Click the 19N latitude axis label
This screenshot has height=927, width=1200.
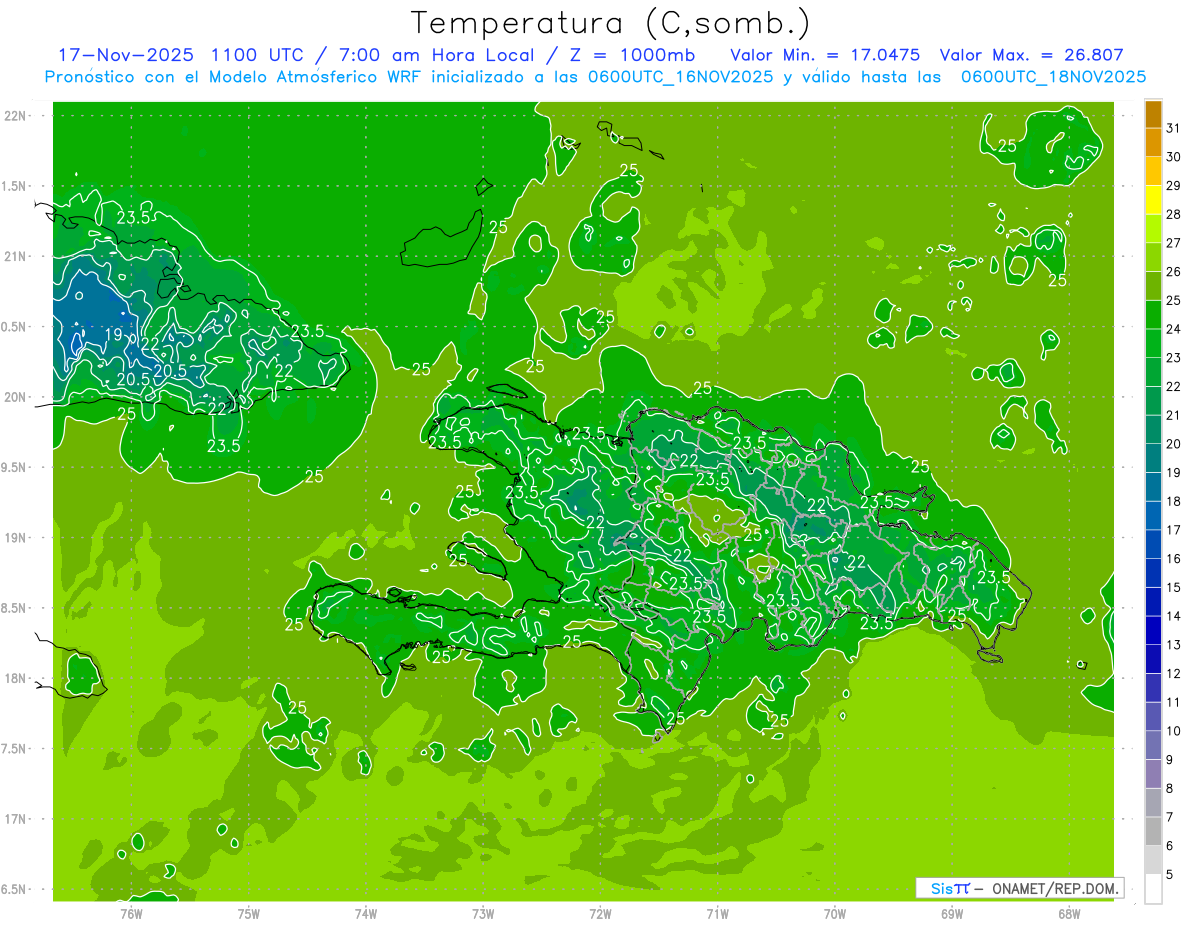point(15,538)
